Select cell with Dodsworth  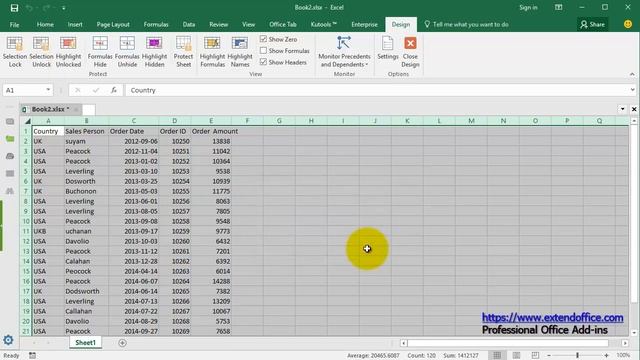pyautogui.click(x=86, y=291)
